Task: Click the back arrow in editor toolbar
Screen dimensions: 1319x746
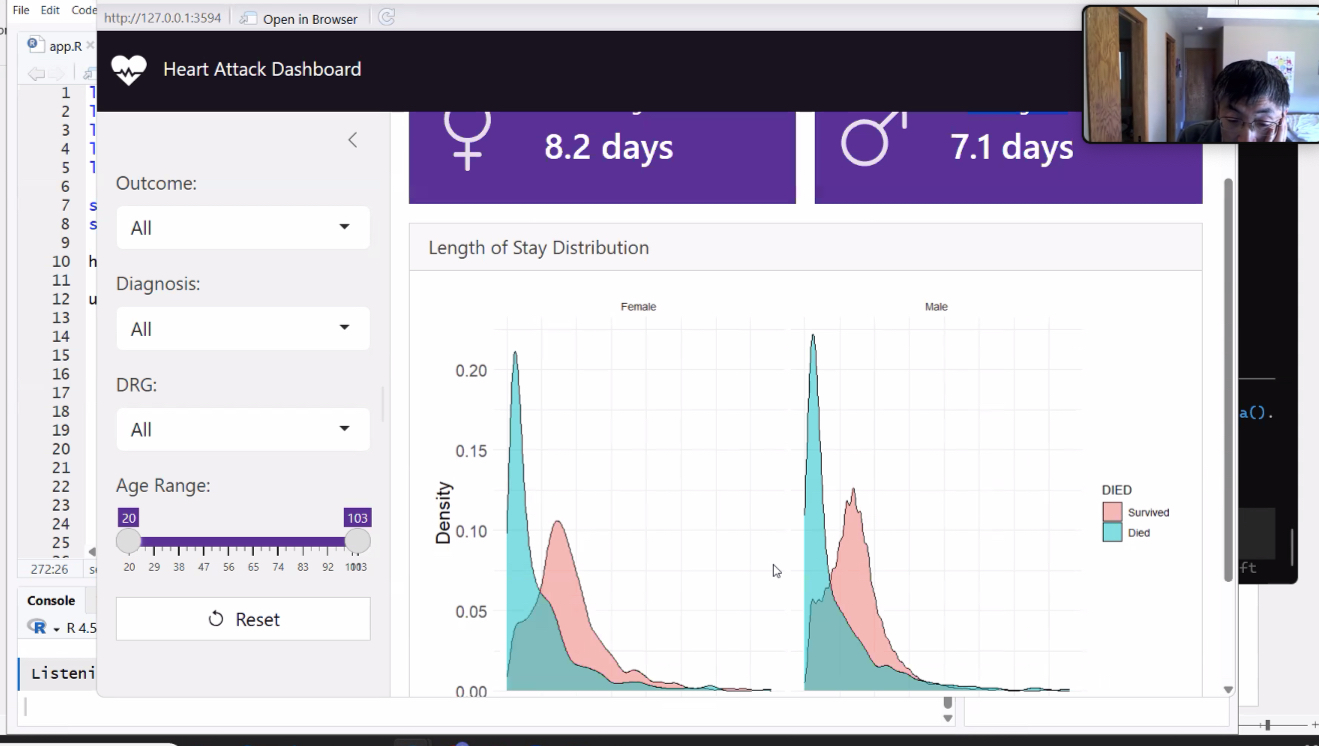Action: point(36,73)
